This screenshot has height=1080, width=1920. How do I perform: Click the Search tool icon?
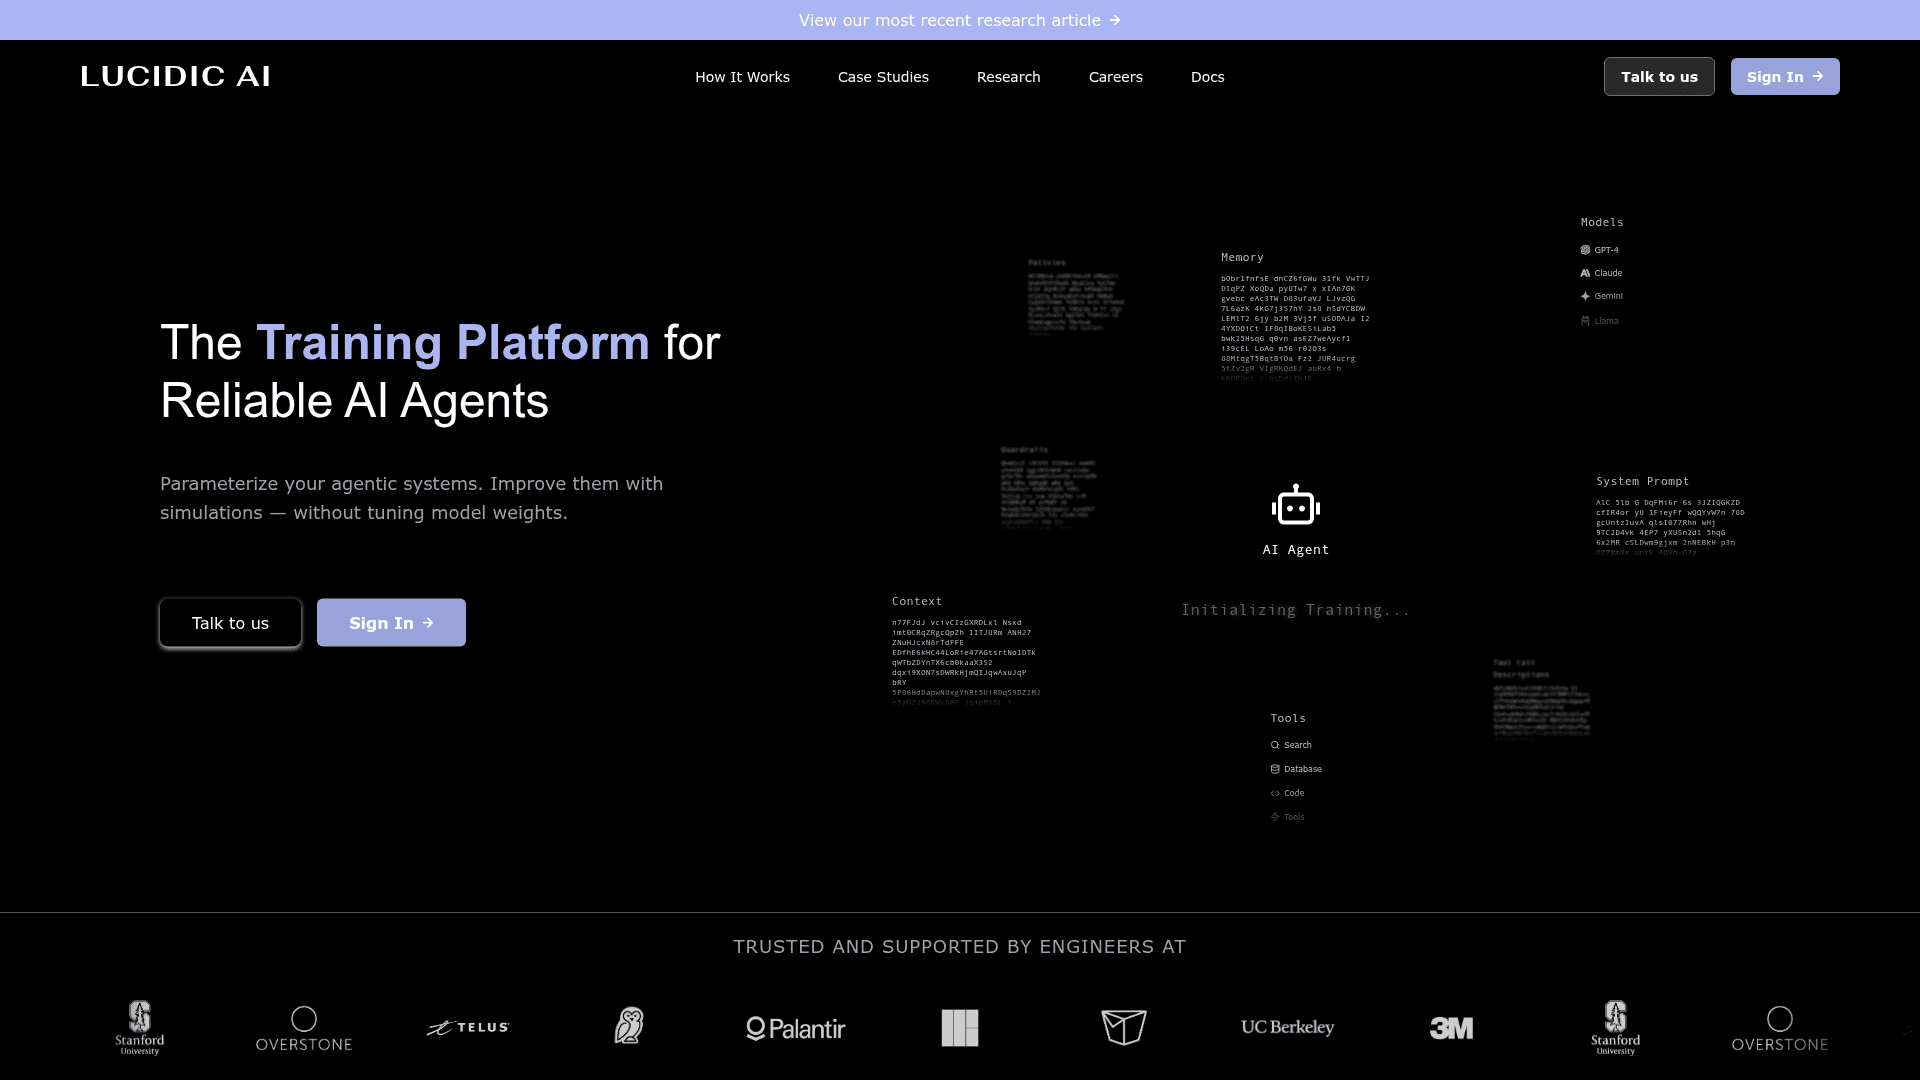click(x=1275, y=745)
